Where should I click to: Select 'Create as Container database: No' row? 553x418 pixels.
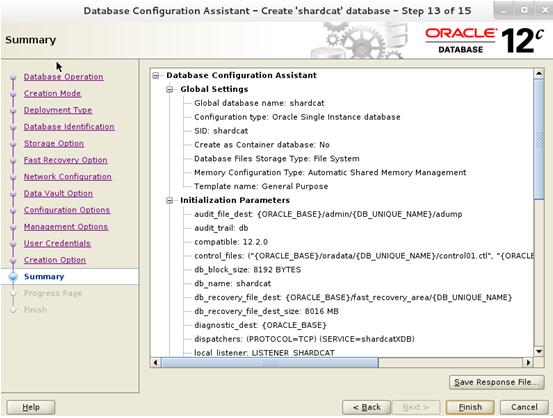[262, 145]
